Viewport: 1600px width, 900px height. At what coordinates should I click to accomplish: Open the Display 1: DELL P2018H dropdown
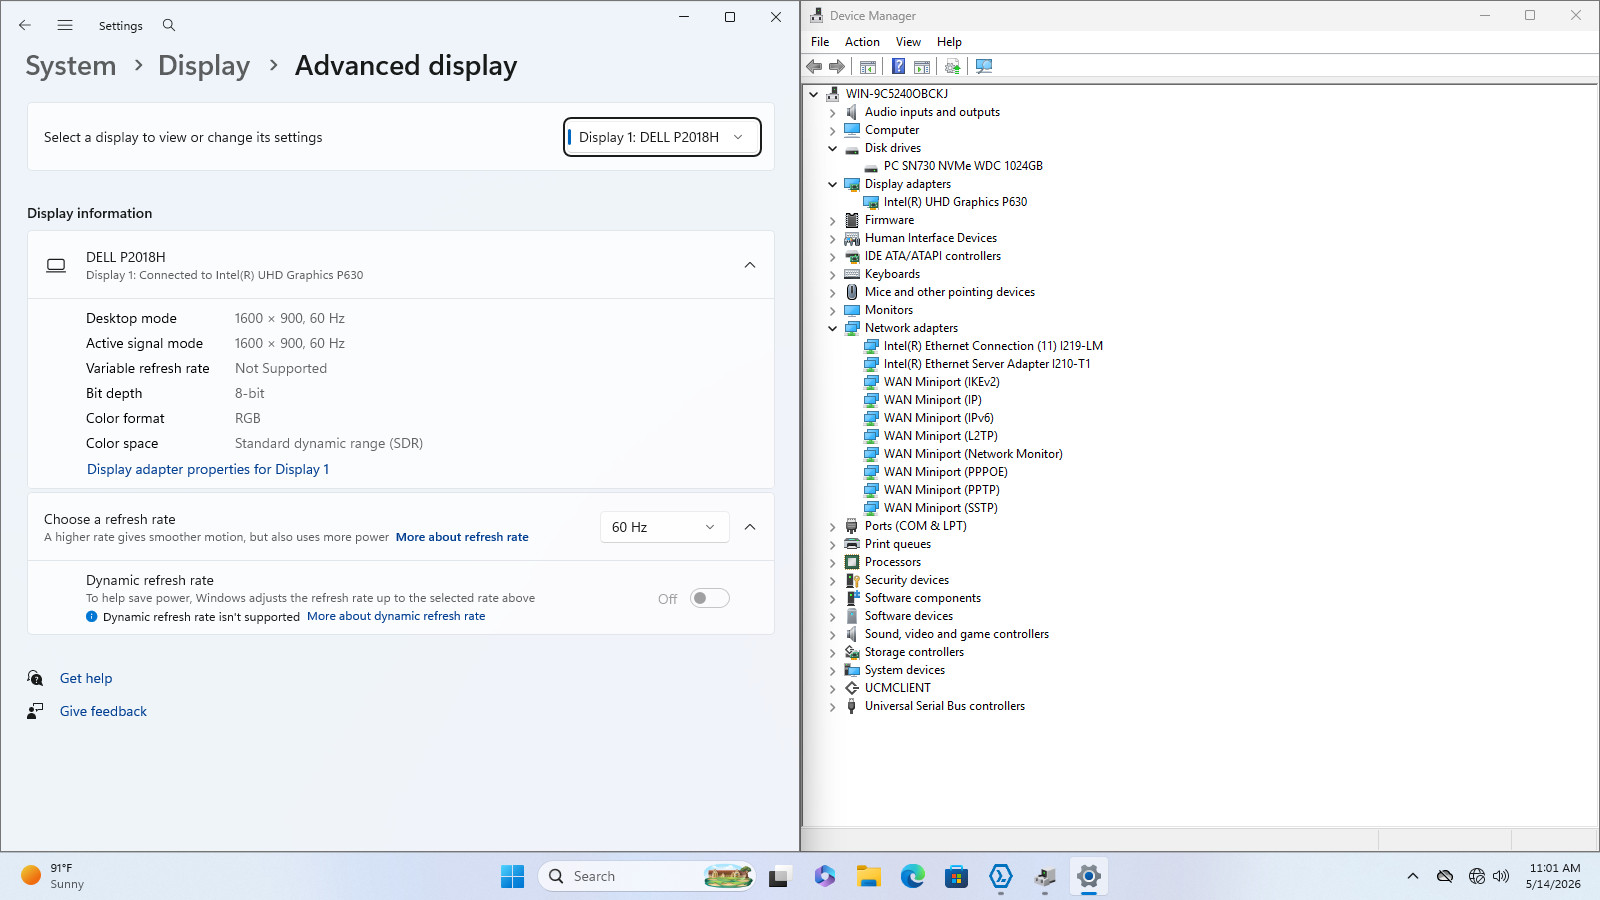coord(662,137)
